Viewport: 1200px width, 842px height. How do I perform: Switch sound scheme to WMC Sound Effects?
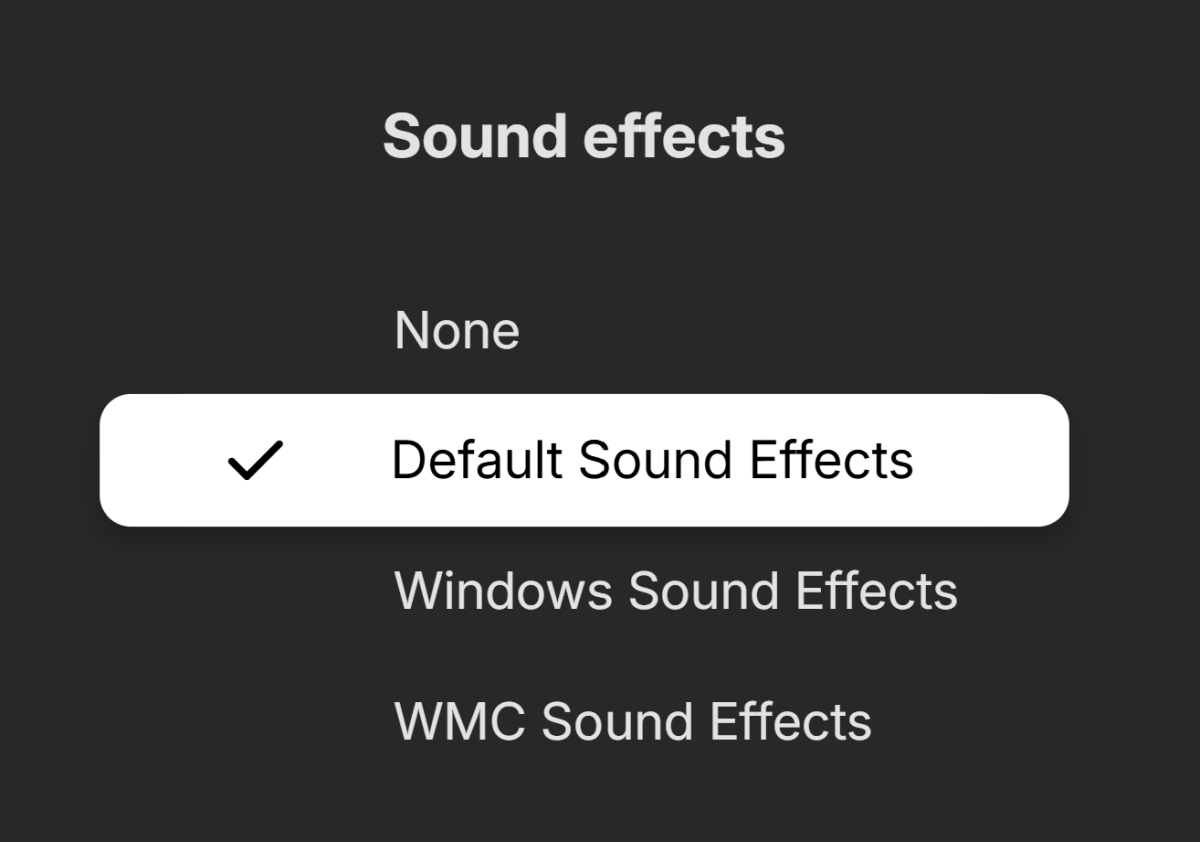(633, 721)
